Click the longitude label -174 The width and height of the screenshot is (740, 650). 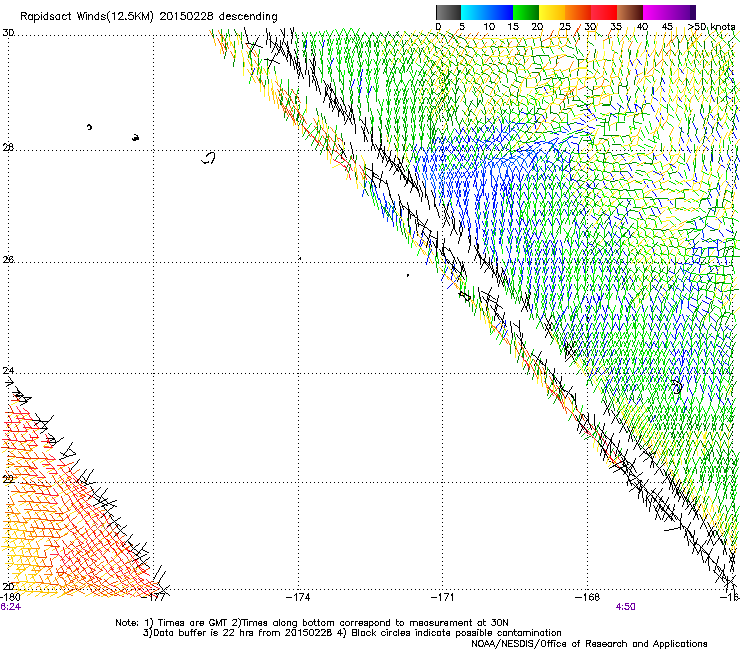tap(298, 598)
